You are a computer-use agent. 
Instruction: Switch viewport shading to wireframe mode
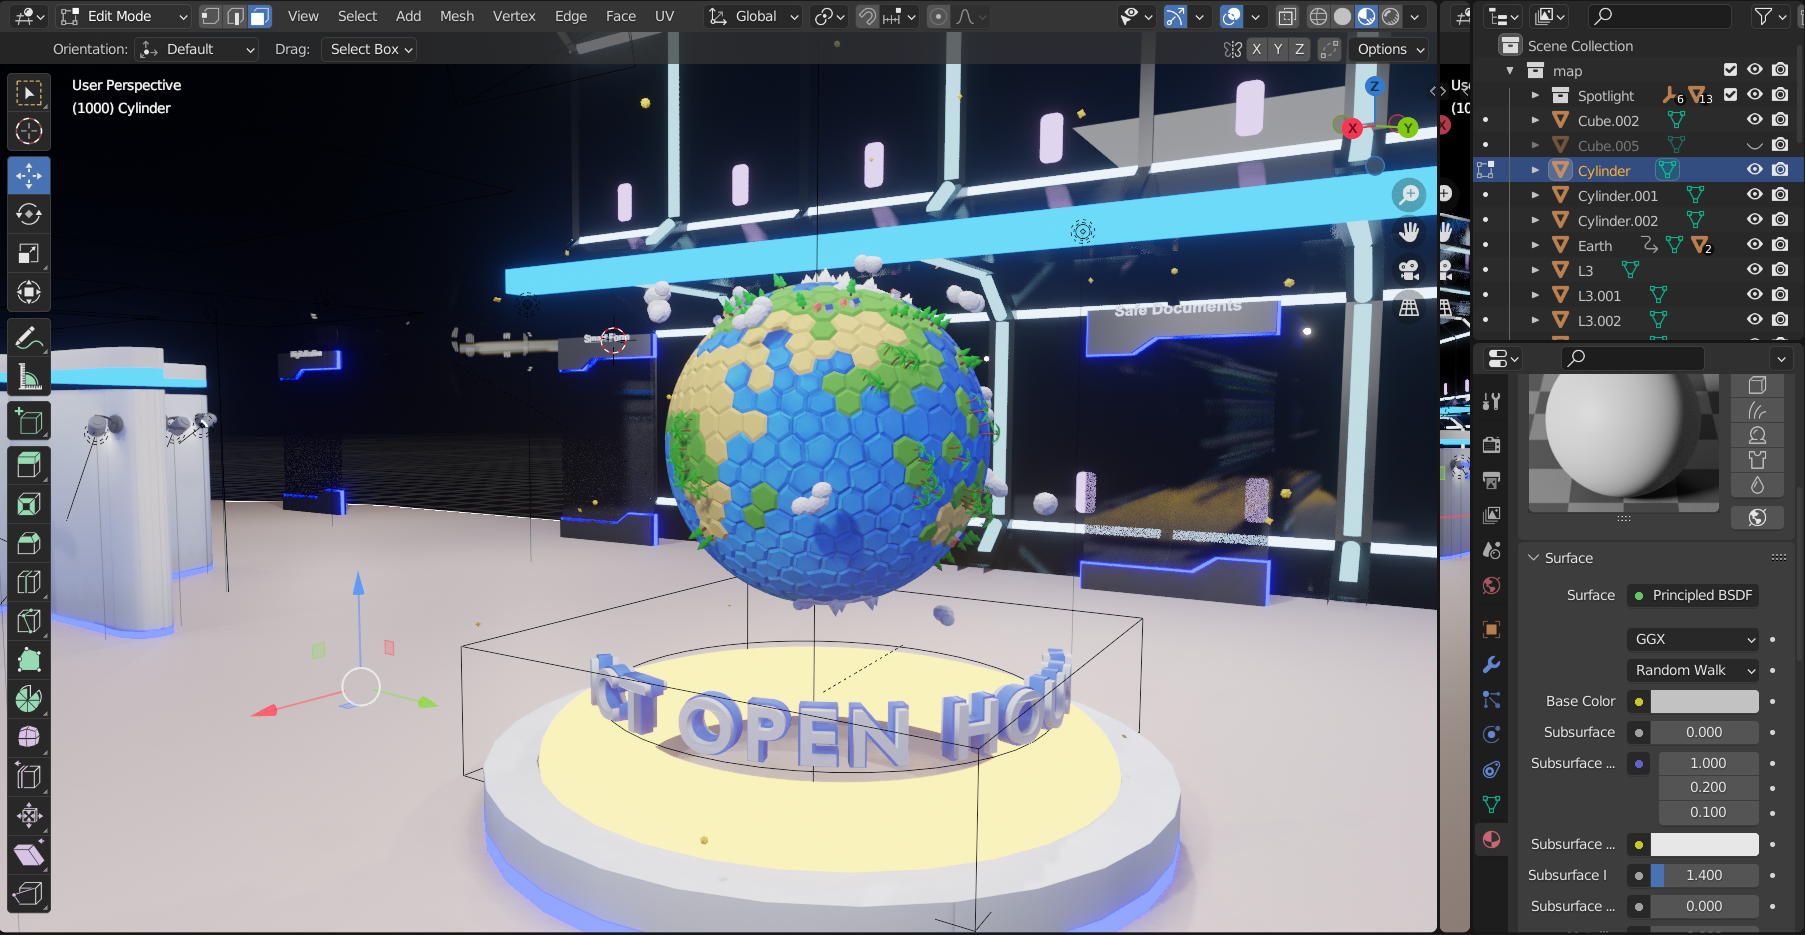coord(1318,16)
